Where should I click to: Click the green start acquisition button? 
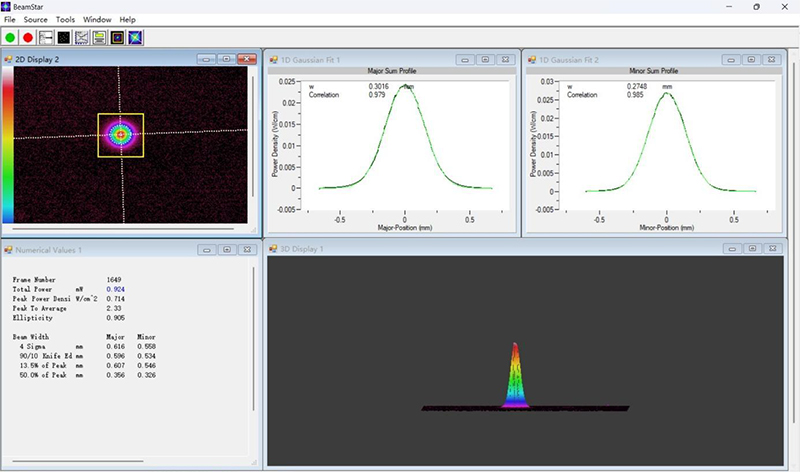pos(10,38)
